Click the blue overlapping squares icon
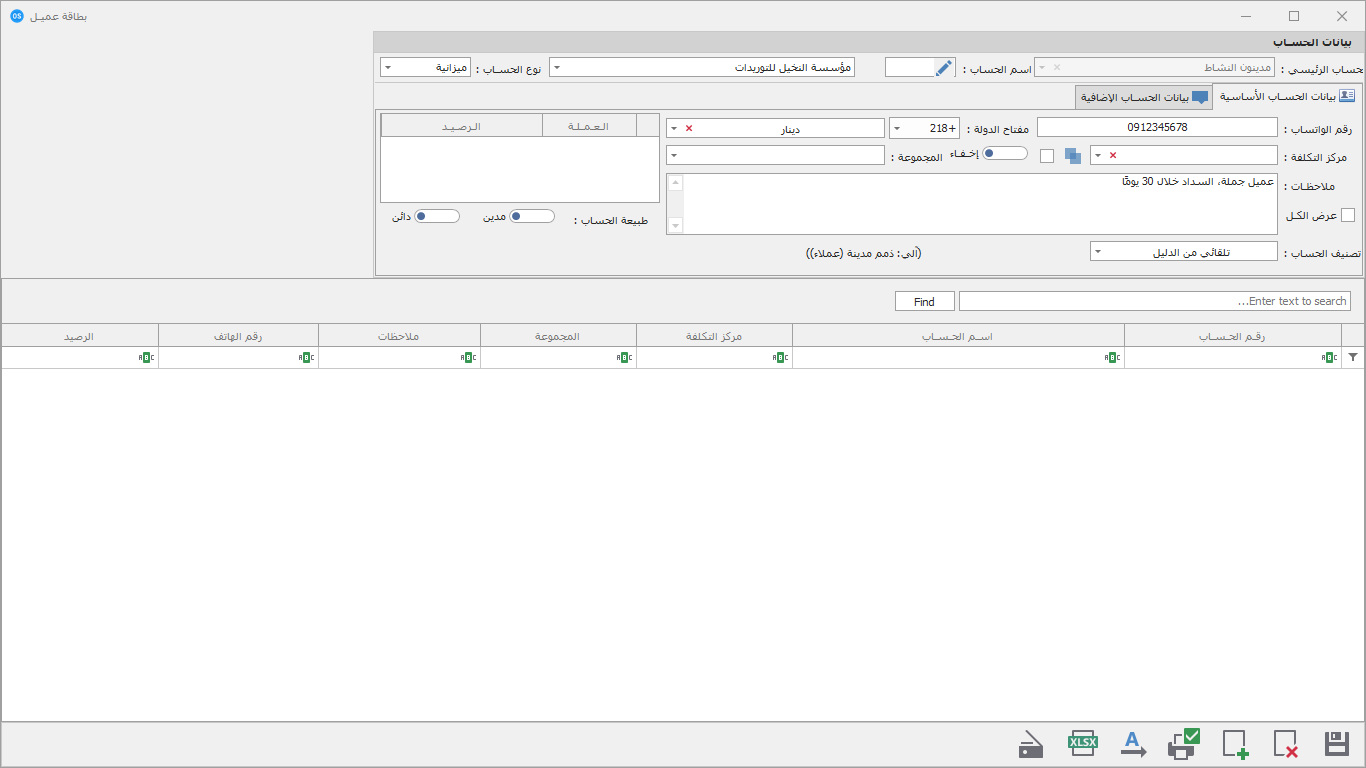 coord(1072,156)
